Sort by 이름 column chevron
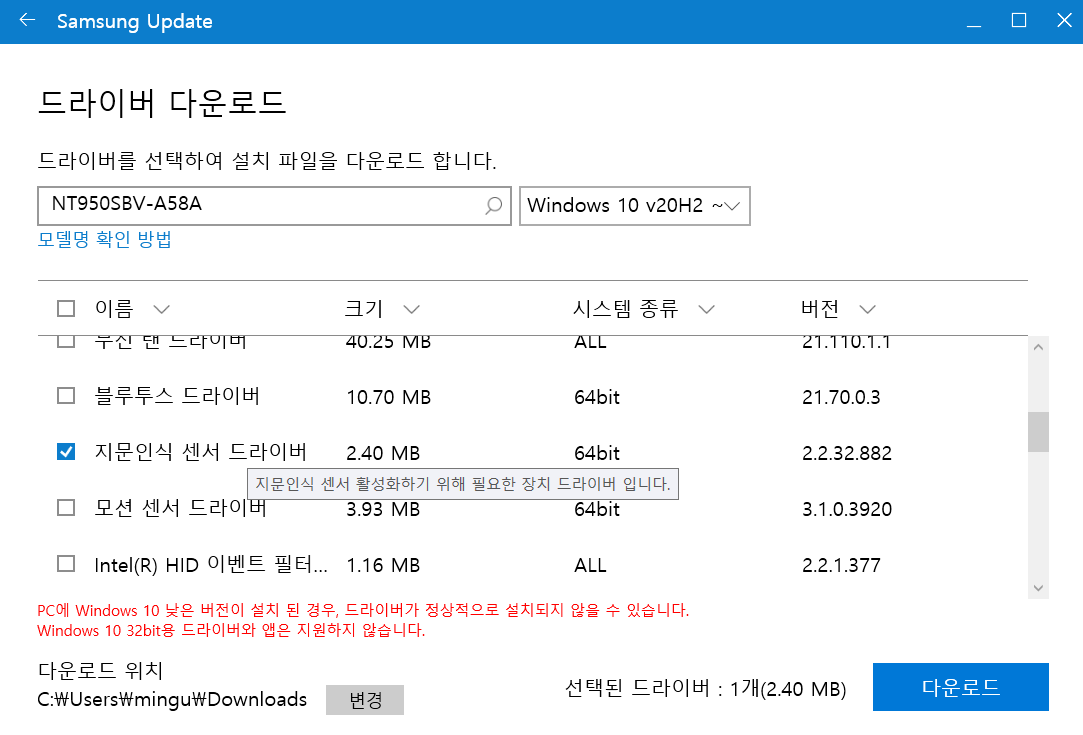The image size is (1083, 735). (x=162, y=309)
